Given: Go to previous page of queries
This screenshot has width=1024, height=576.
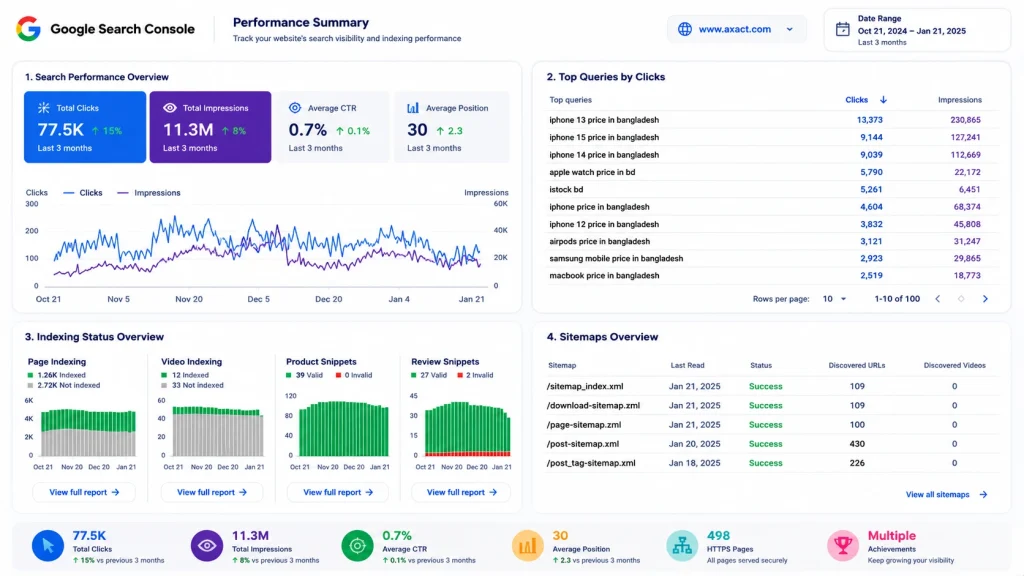Looking at the screenshot, I should 938,299.
